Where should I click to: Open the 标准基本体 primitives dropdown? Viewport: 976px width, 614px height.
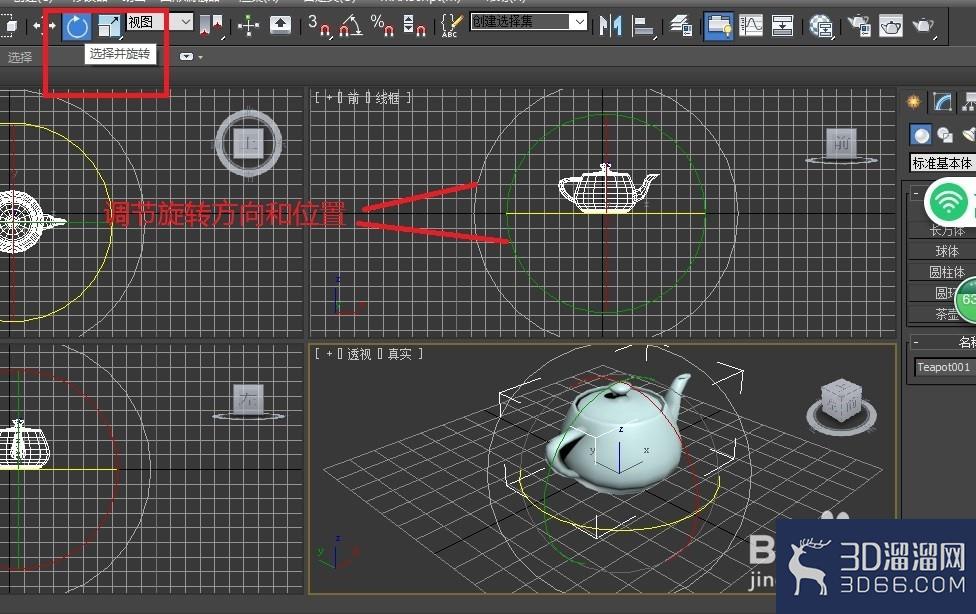pos(942,163)
